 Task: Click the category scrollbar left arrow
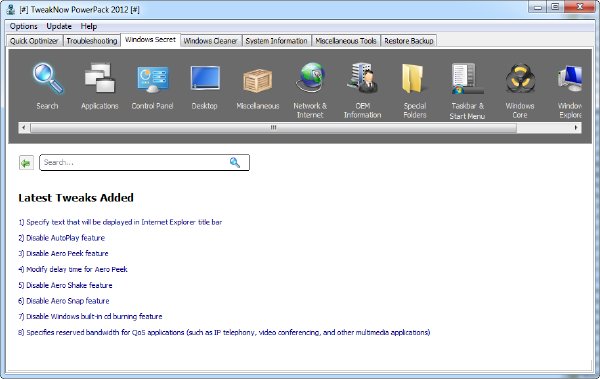[24, 127]
